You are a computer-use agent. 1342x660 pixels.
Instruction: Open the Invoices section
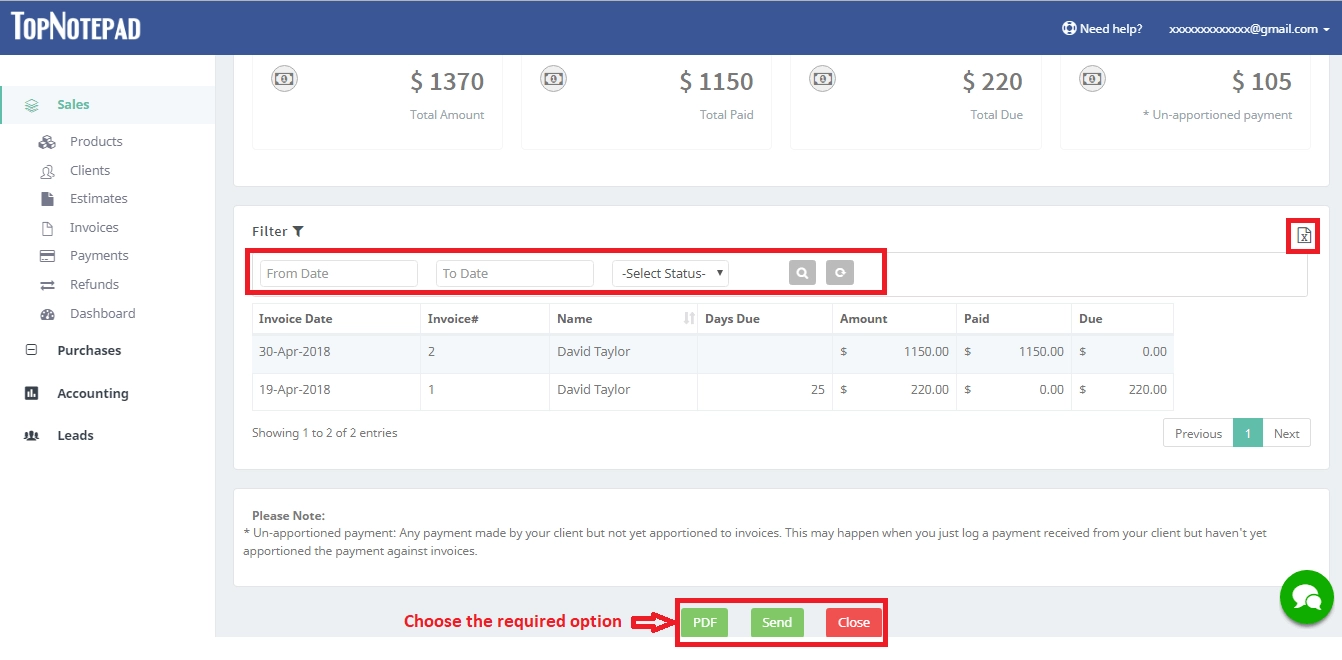[x=93, y=227]
